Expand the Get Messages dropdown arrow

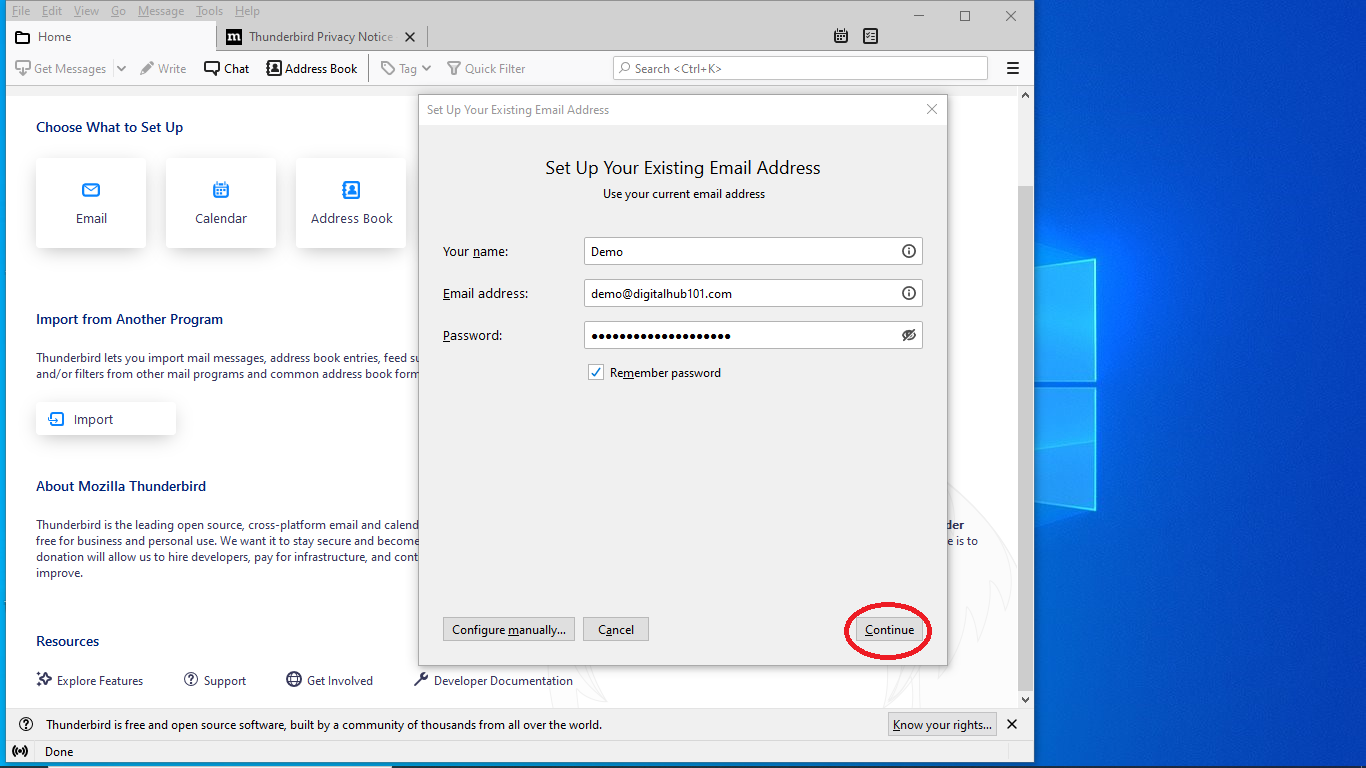tap(121, 69)
